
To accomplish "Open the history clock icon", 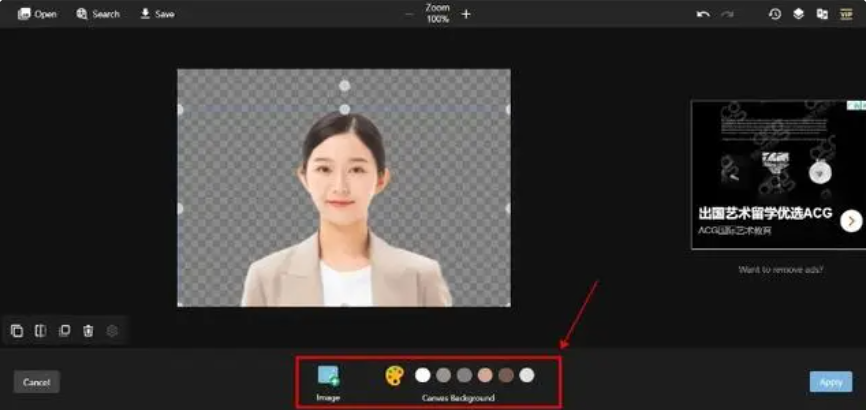I will pos(774,14).
